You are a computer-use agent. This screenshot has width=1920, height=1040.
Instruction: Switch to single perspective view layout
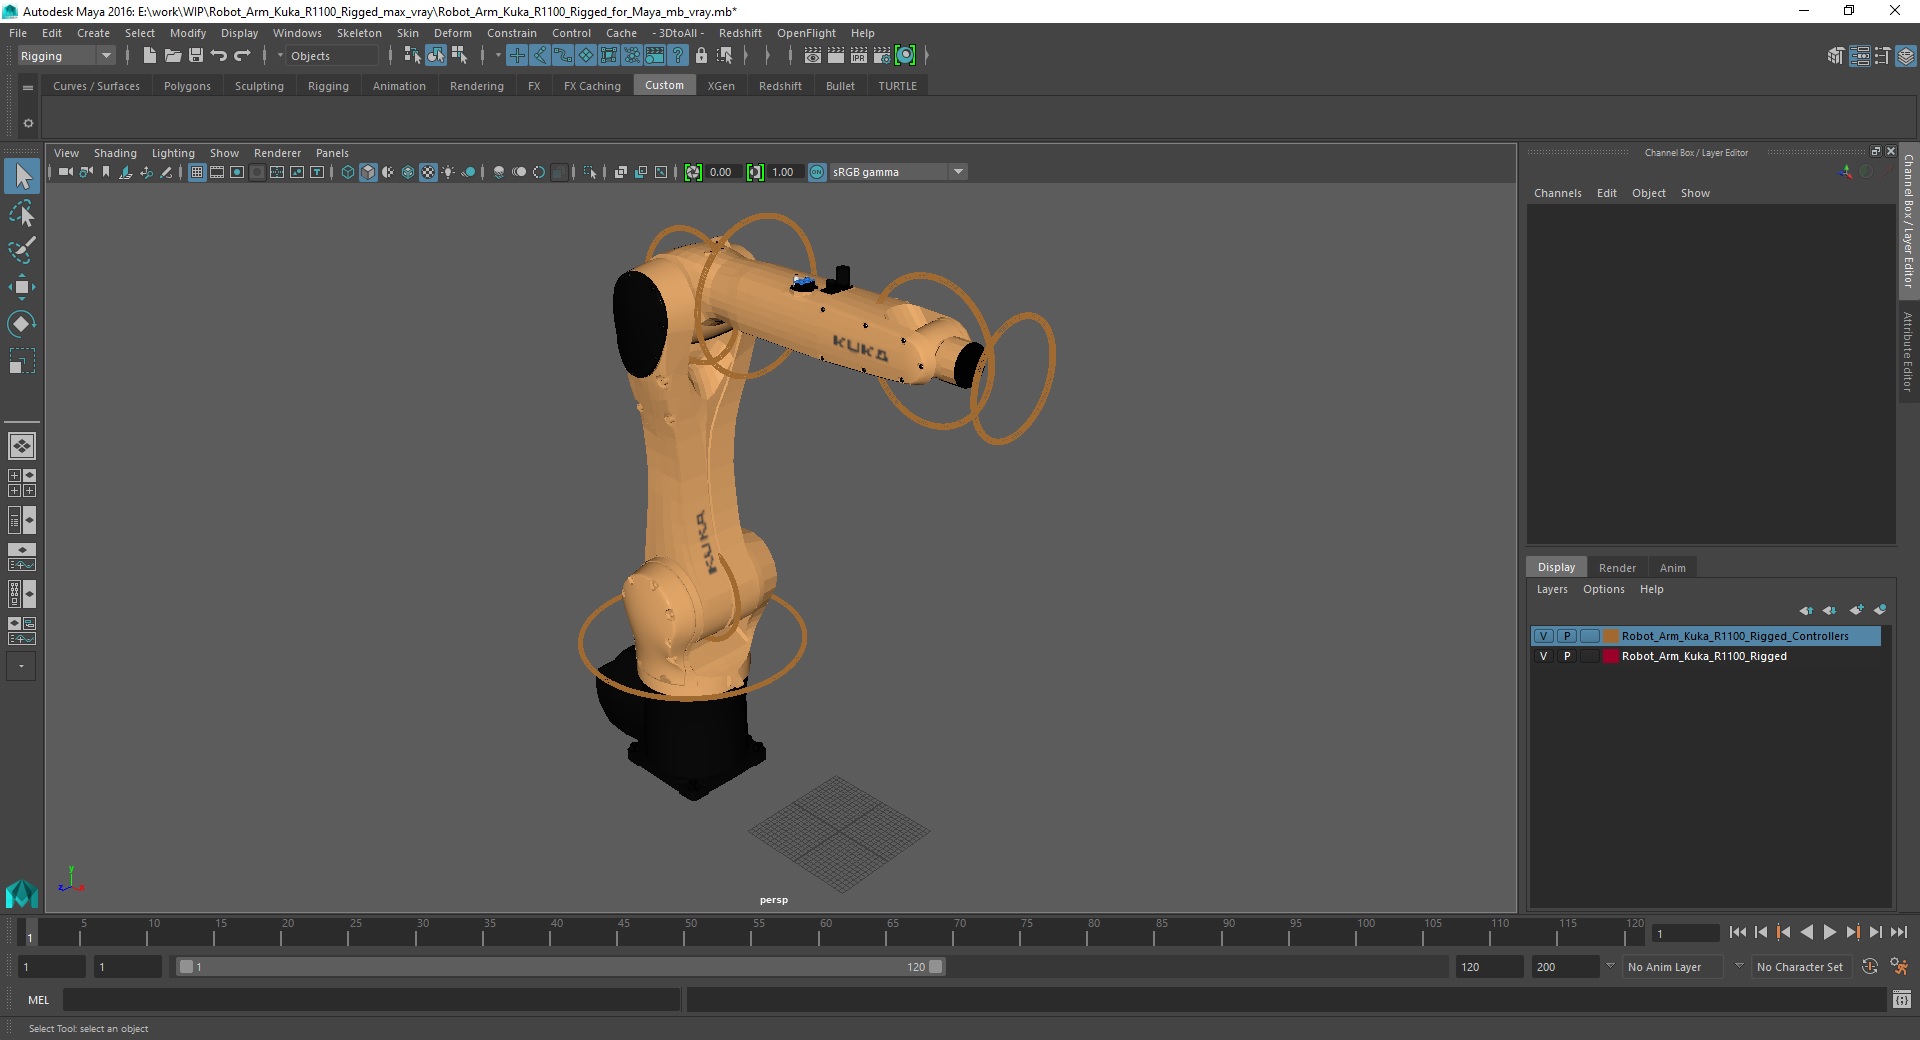click(x=22, y=446)
